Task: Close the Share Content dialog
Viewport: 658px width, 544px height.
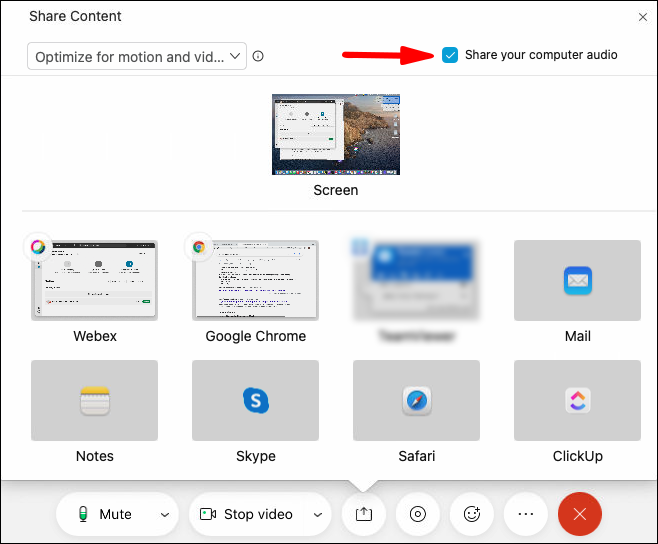Action: click(x=642, y=17)
